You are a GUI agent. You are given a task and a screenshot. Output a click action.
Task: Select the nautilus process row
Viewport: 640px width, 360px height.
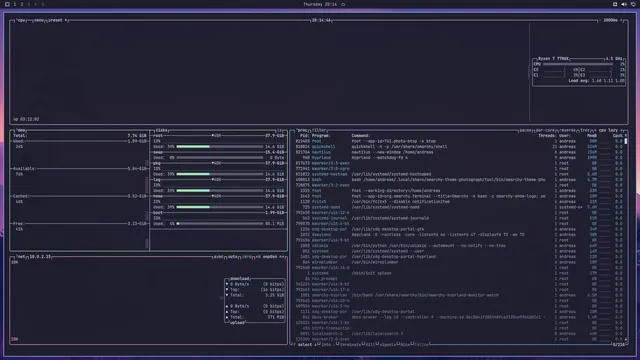459,152
